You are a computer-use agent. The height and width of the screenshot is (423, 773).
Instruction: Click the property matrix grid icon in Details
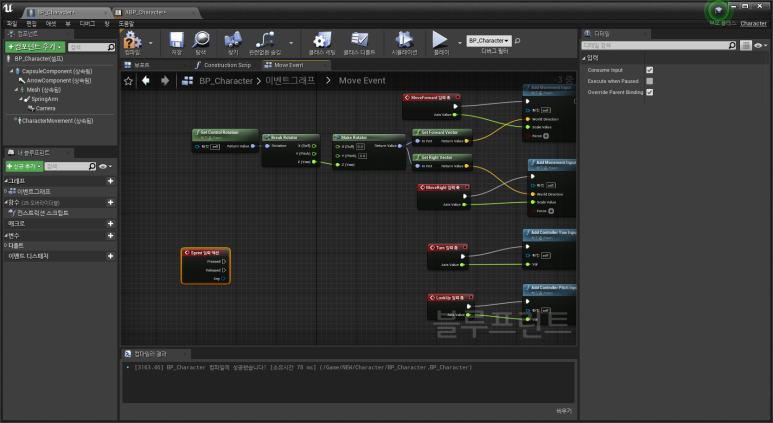pyautogui.click(x=746, y=45)
